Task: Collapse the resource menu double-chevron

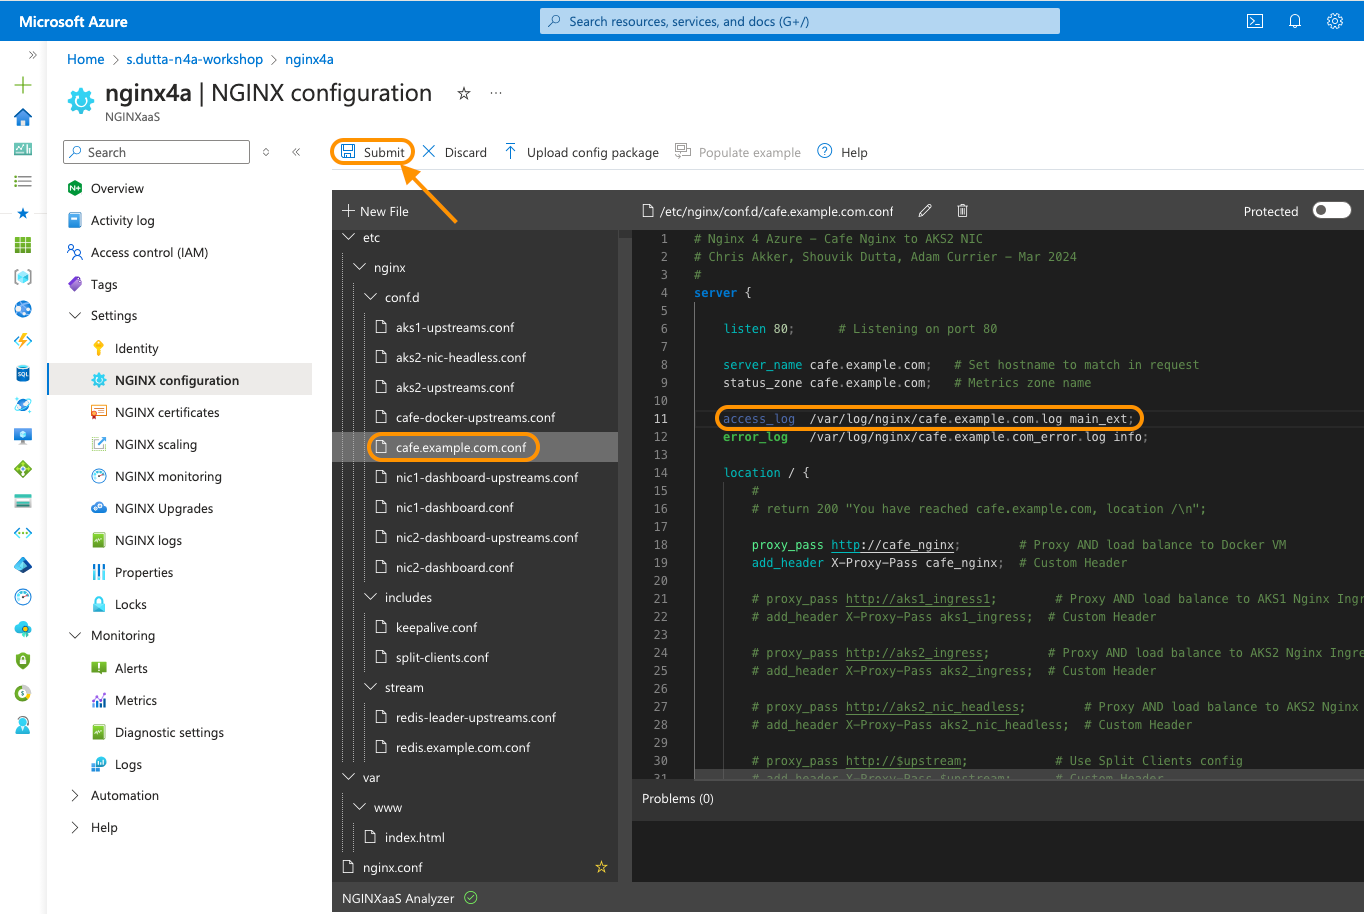Action: click(296, 152)
